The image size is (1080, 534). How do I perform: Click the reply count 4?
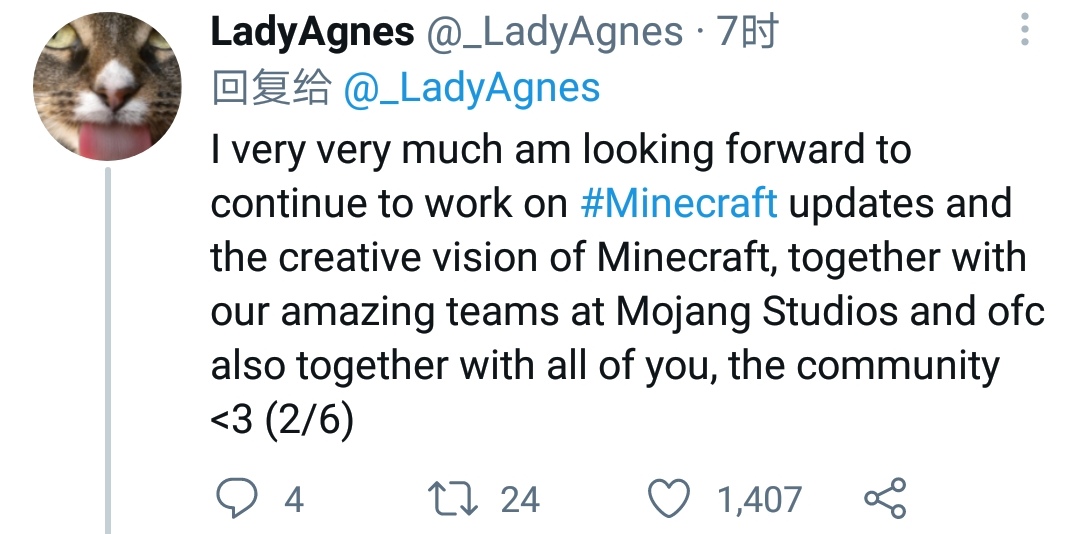pyautogui.click(x=293, y=499)
